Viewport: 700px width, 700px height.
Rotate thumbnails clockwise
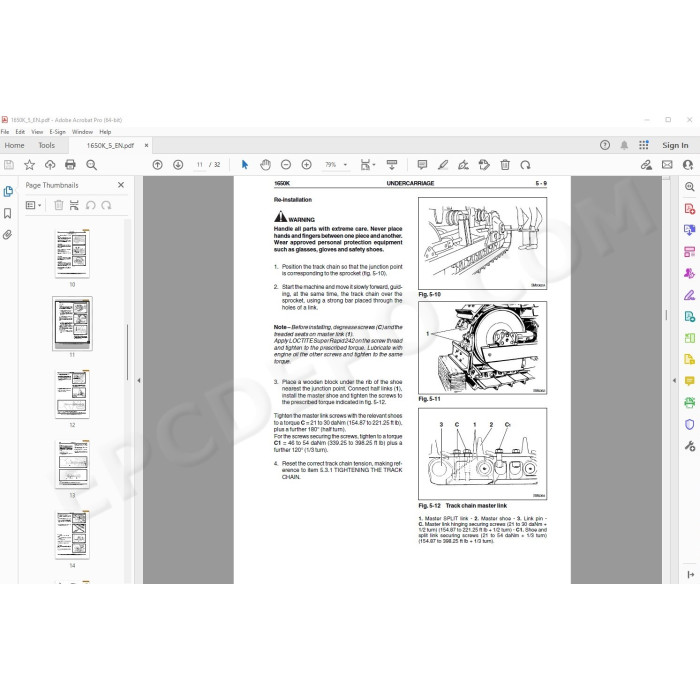coord(106,205)
